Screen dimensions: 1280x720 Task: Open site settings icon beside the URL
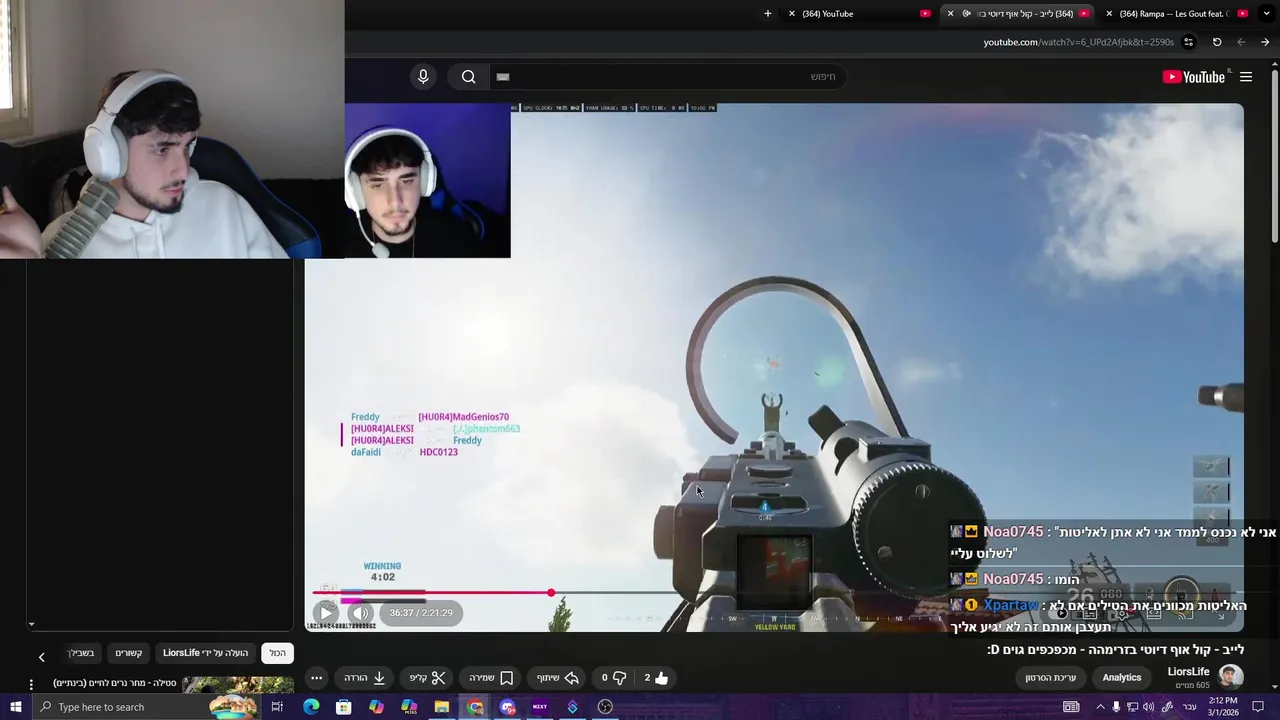[1189, 42]
